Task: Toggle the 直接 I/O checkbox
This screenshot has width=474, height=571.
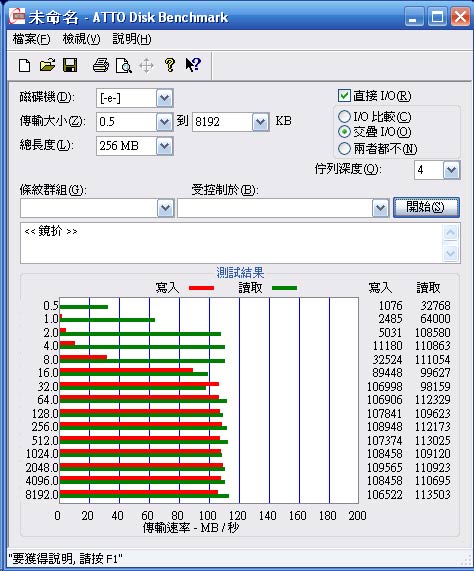Action: [344, 96]
